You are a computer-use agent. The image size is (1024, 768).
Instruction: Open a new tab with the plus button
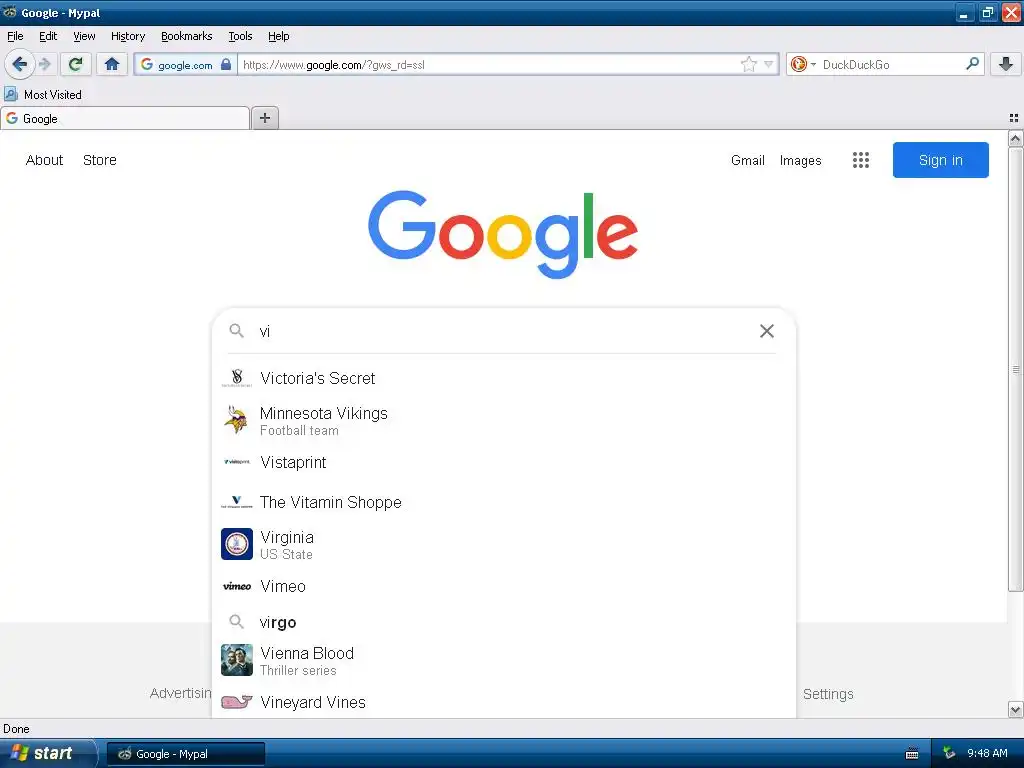[x=264, y=118]
